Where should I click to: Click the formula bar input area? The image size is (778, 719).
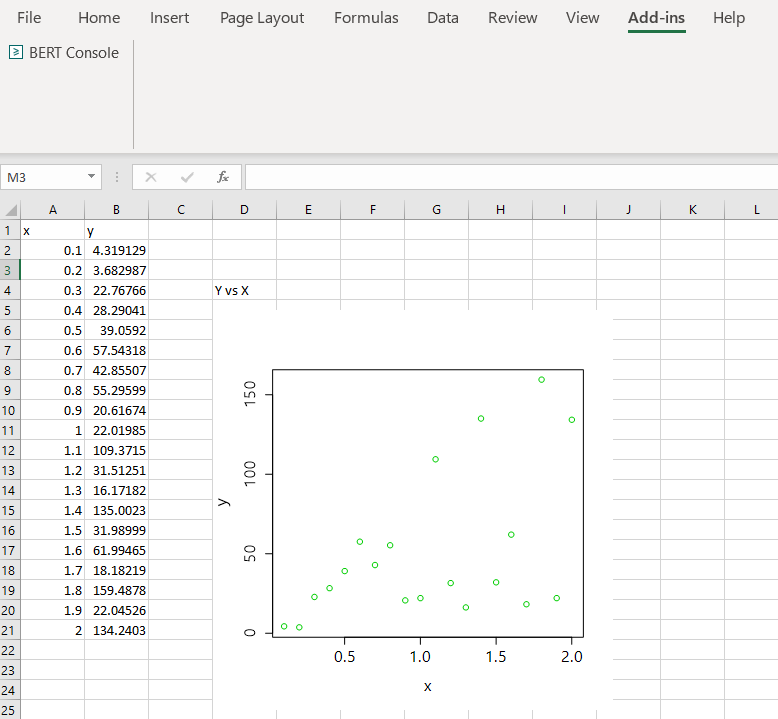[512, 177]
